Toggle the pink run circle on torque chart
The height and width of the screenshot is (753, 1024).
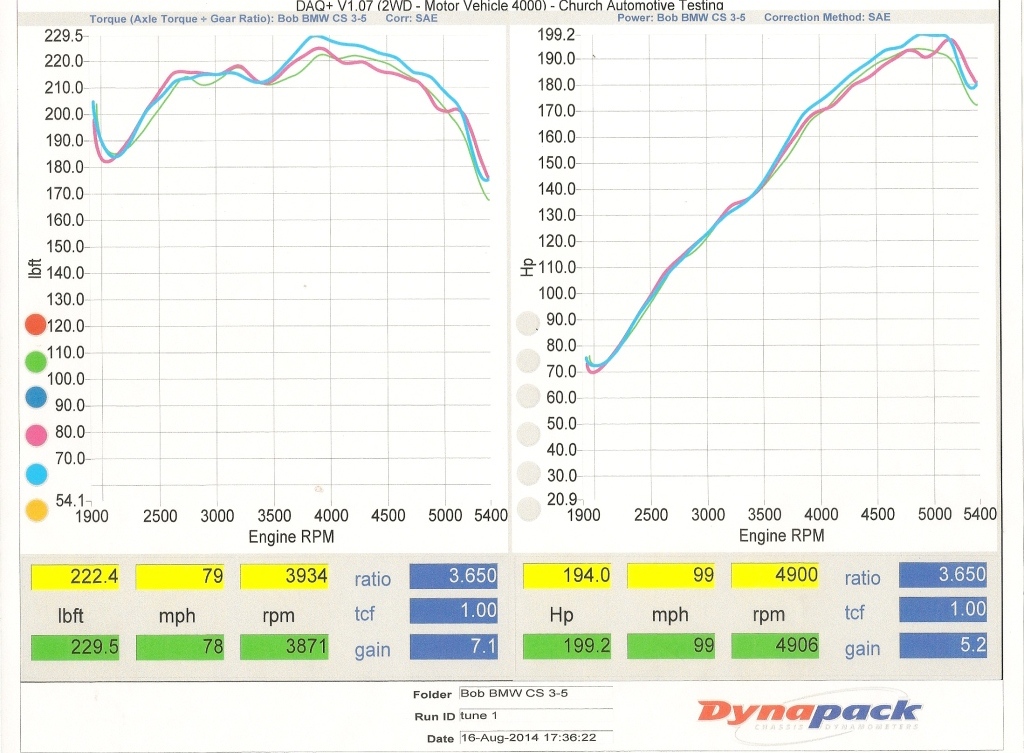point(35,434)
